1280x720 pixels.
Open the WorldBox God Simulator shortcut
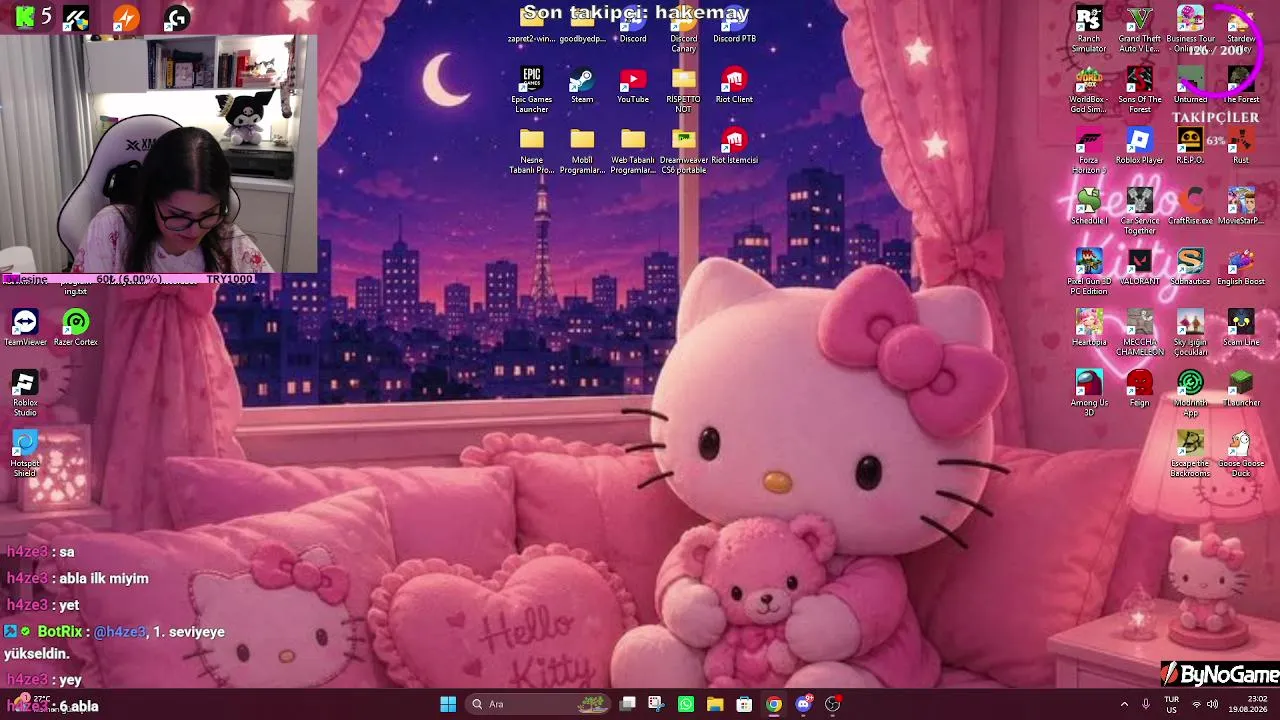tap(1089, 90)
